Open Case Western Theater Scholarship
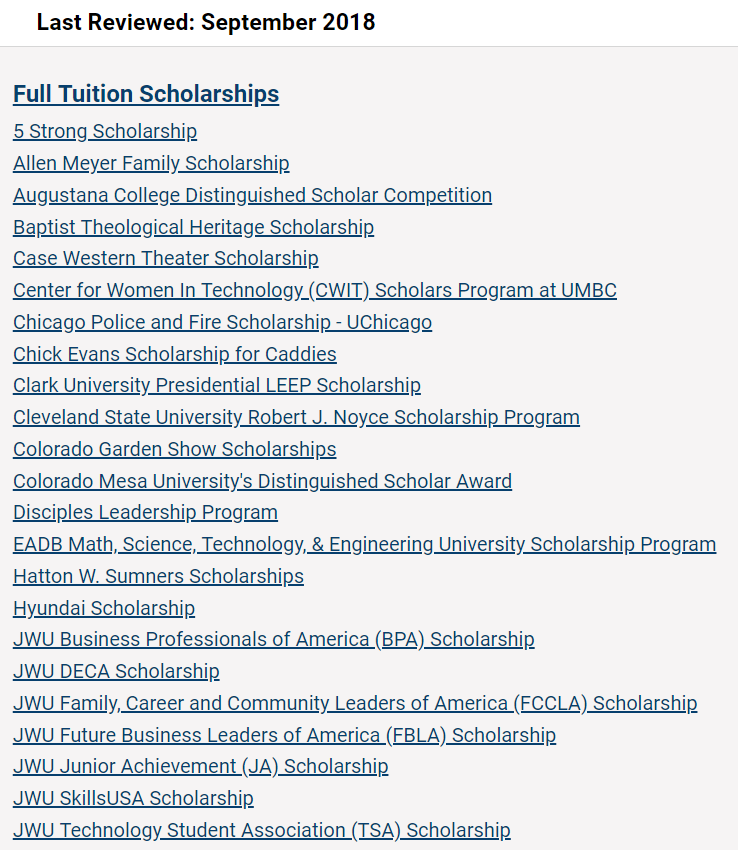This screenshot has width=738, height=850. point(166,258)
